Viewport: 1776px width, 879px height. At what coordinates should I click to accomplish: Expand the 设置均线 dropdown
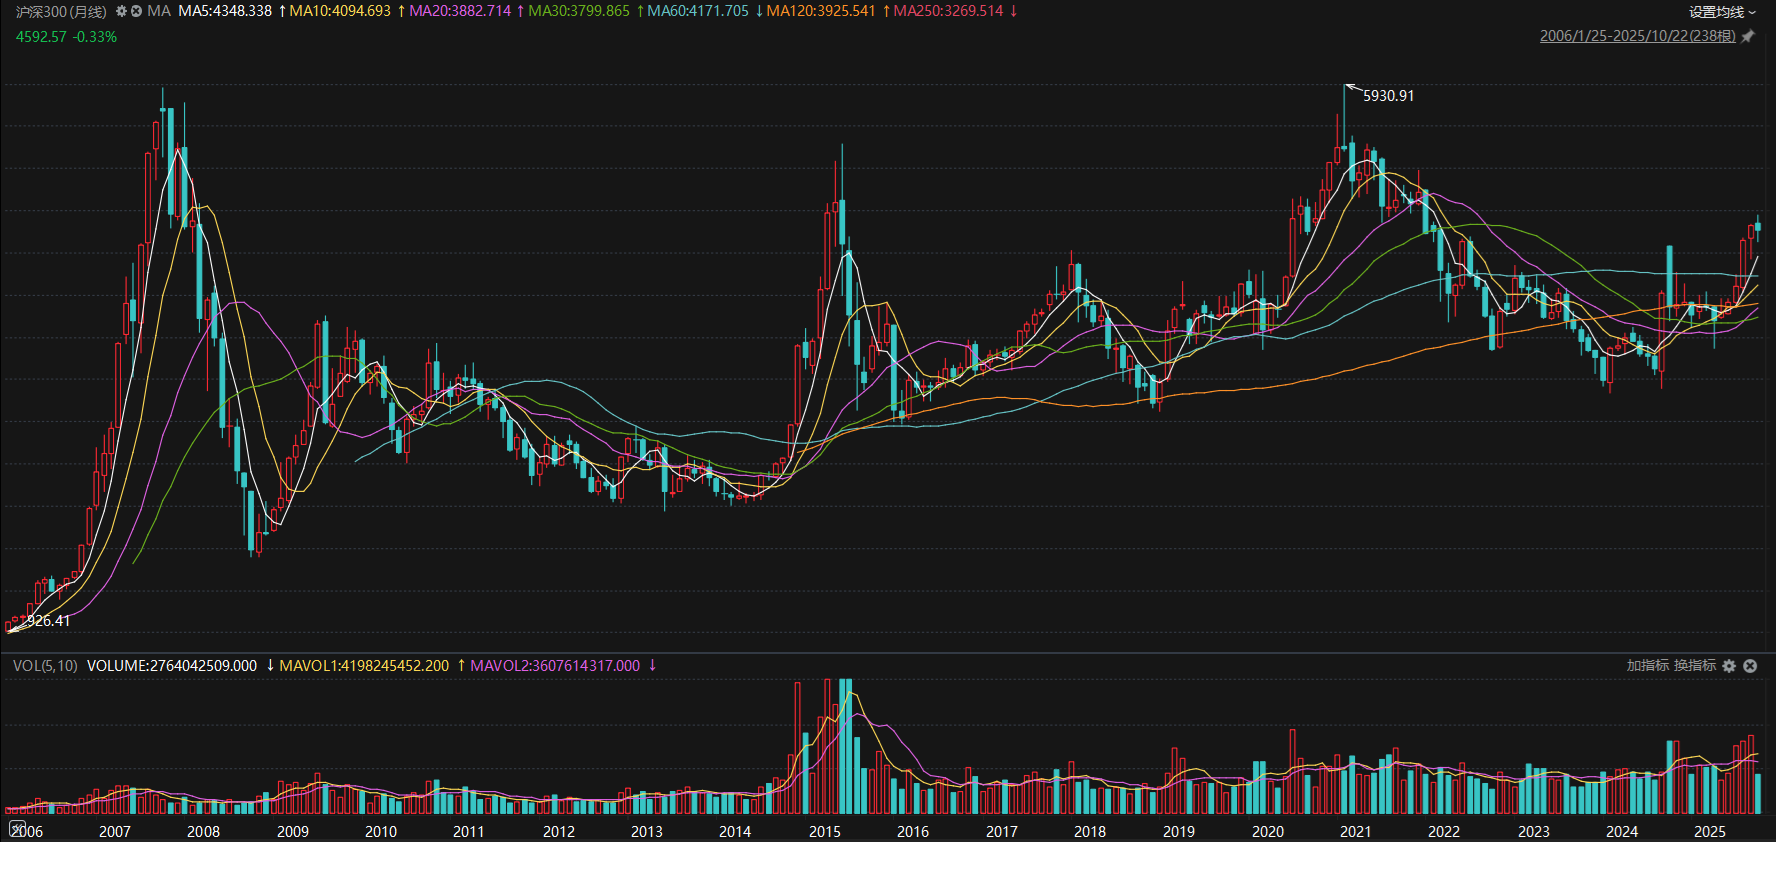tap(1722, 12)
